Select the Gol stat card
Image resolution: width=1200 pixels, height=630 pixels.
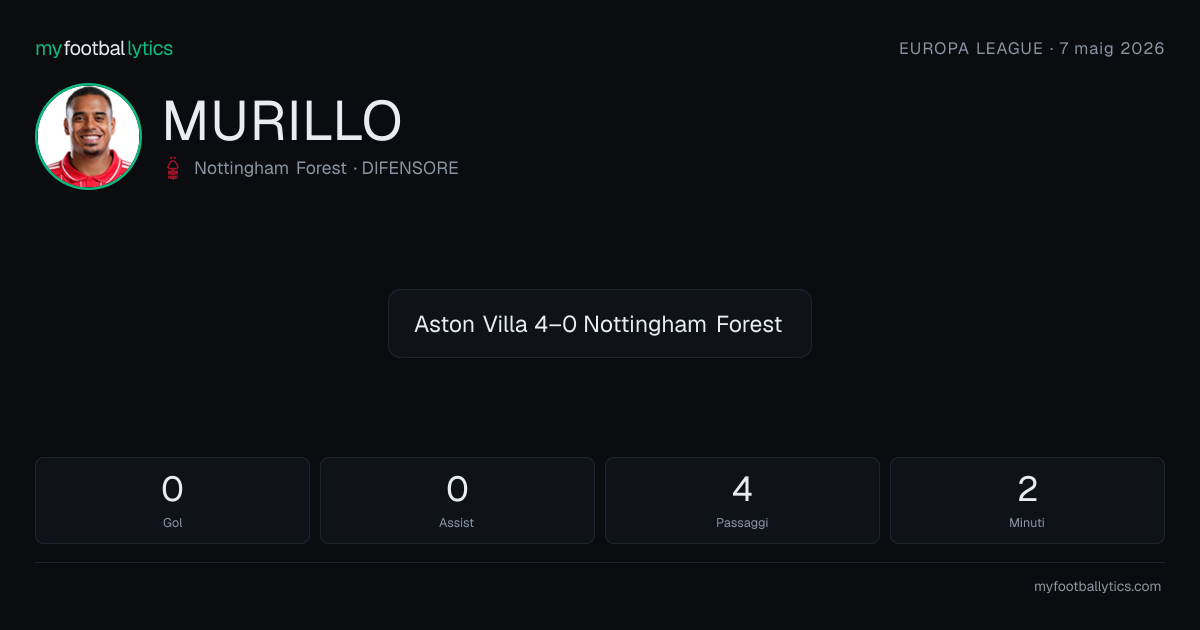pyautogui.click(x=172, y=500)
